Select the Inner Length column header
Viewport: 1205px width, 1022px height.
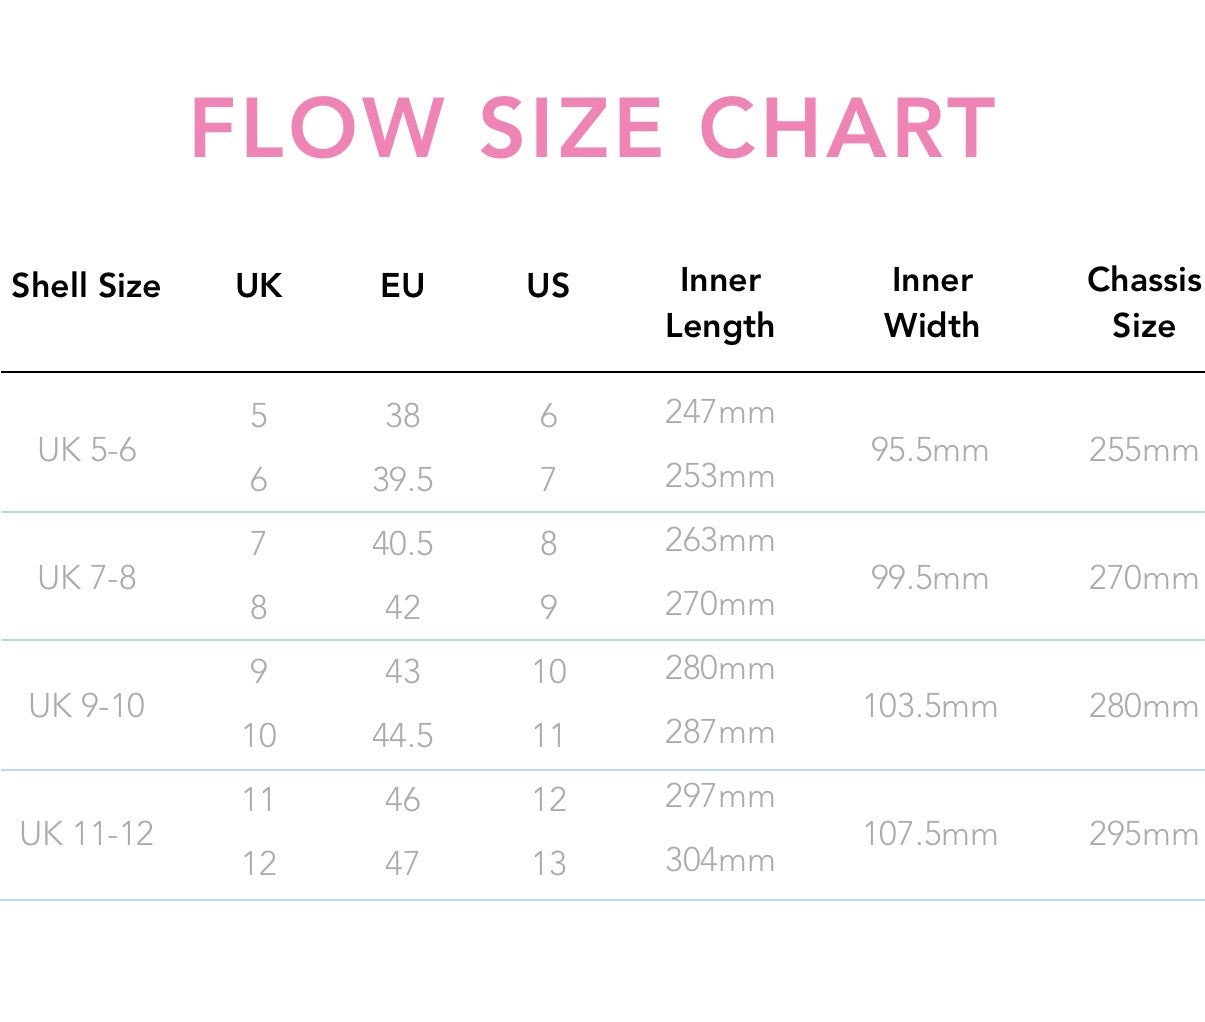(720, 303)
